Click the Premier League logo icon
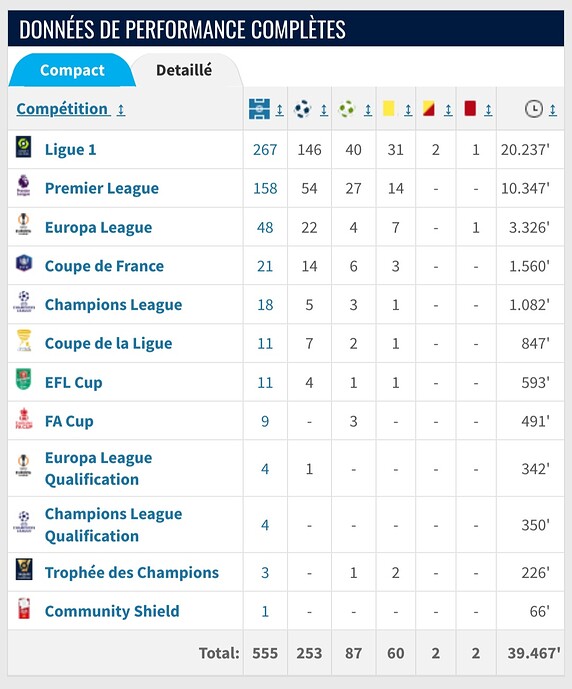The width and height of the screenshot is (572, 689). (24, 185)
